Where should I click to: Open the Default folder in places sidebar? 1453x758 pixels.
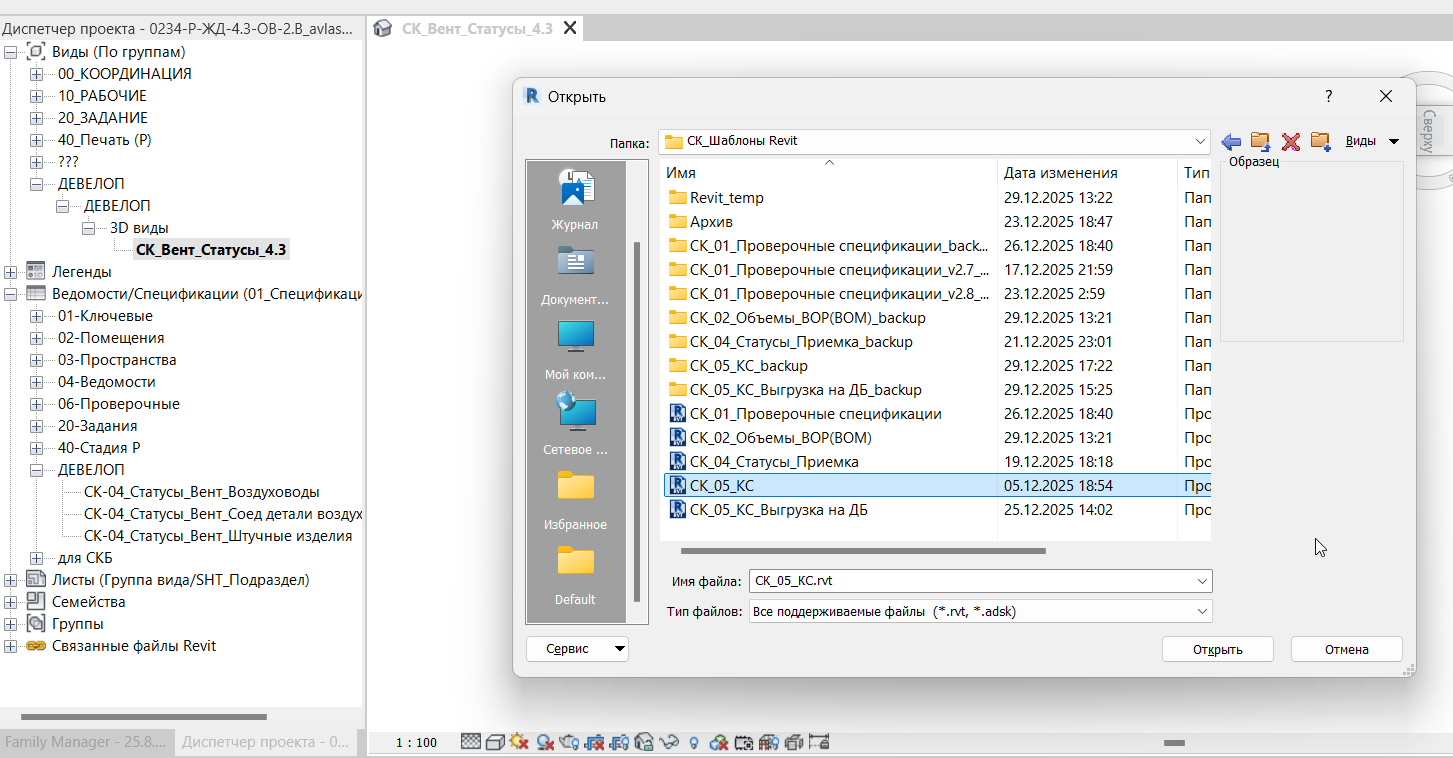[x=575, y=575]
